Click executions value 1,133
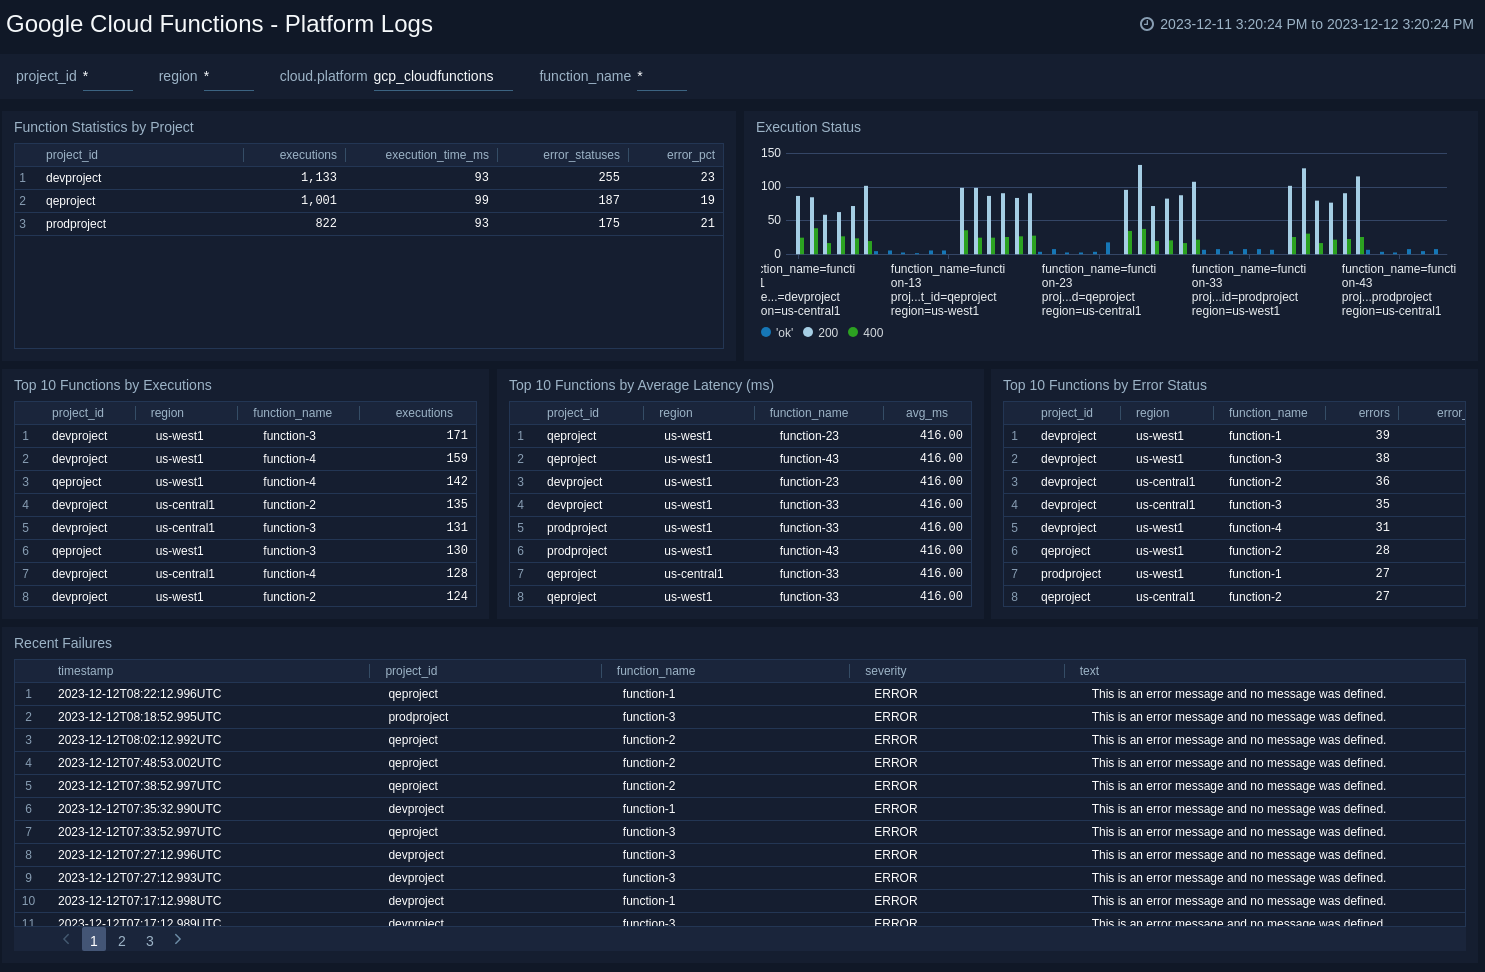The width and height of the screenshot is (1485, 972). point(319,177)
